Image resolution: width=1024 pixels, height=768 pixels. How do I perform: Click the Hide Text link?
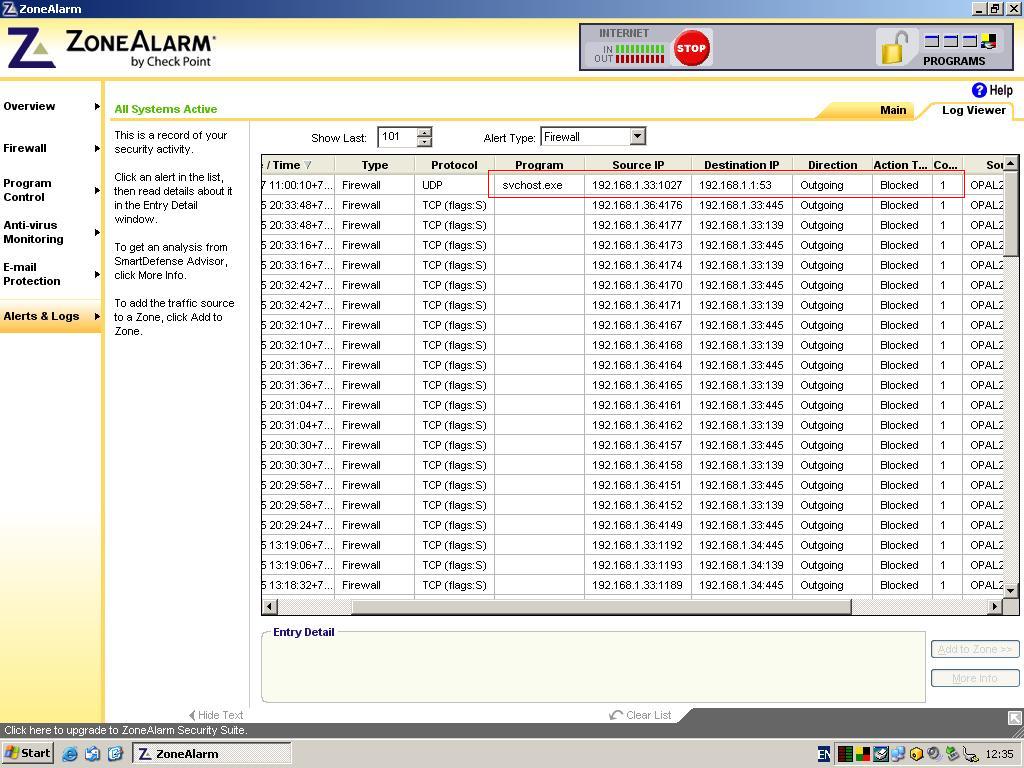pyautogui.click(x=220, y=715)
